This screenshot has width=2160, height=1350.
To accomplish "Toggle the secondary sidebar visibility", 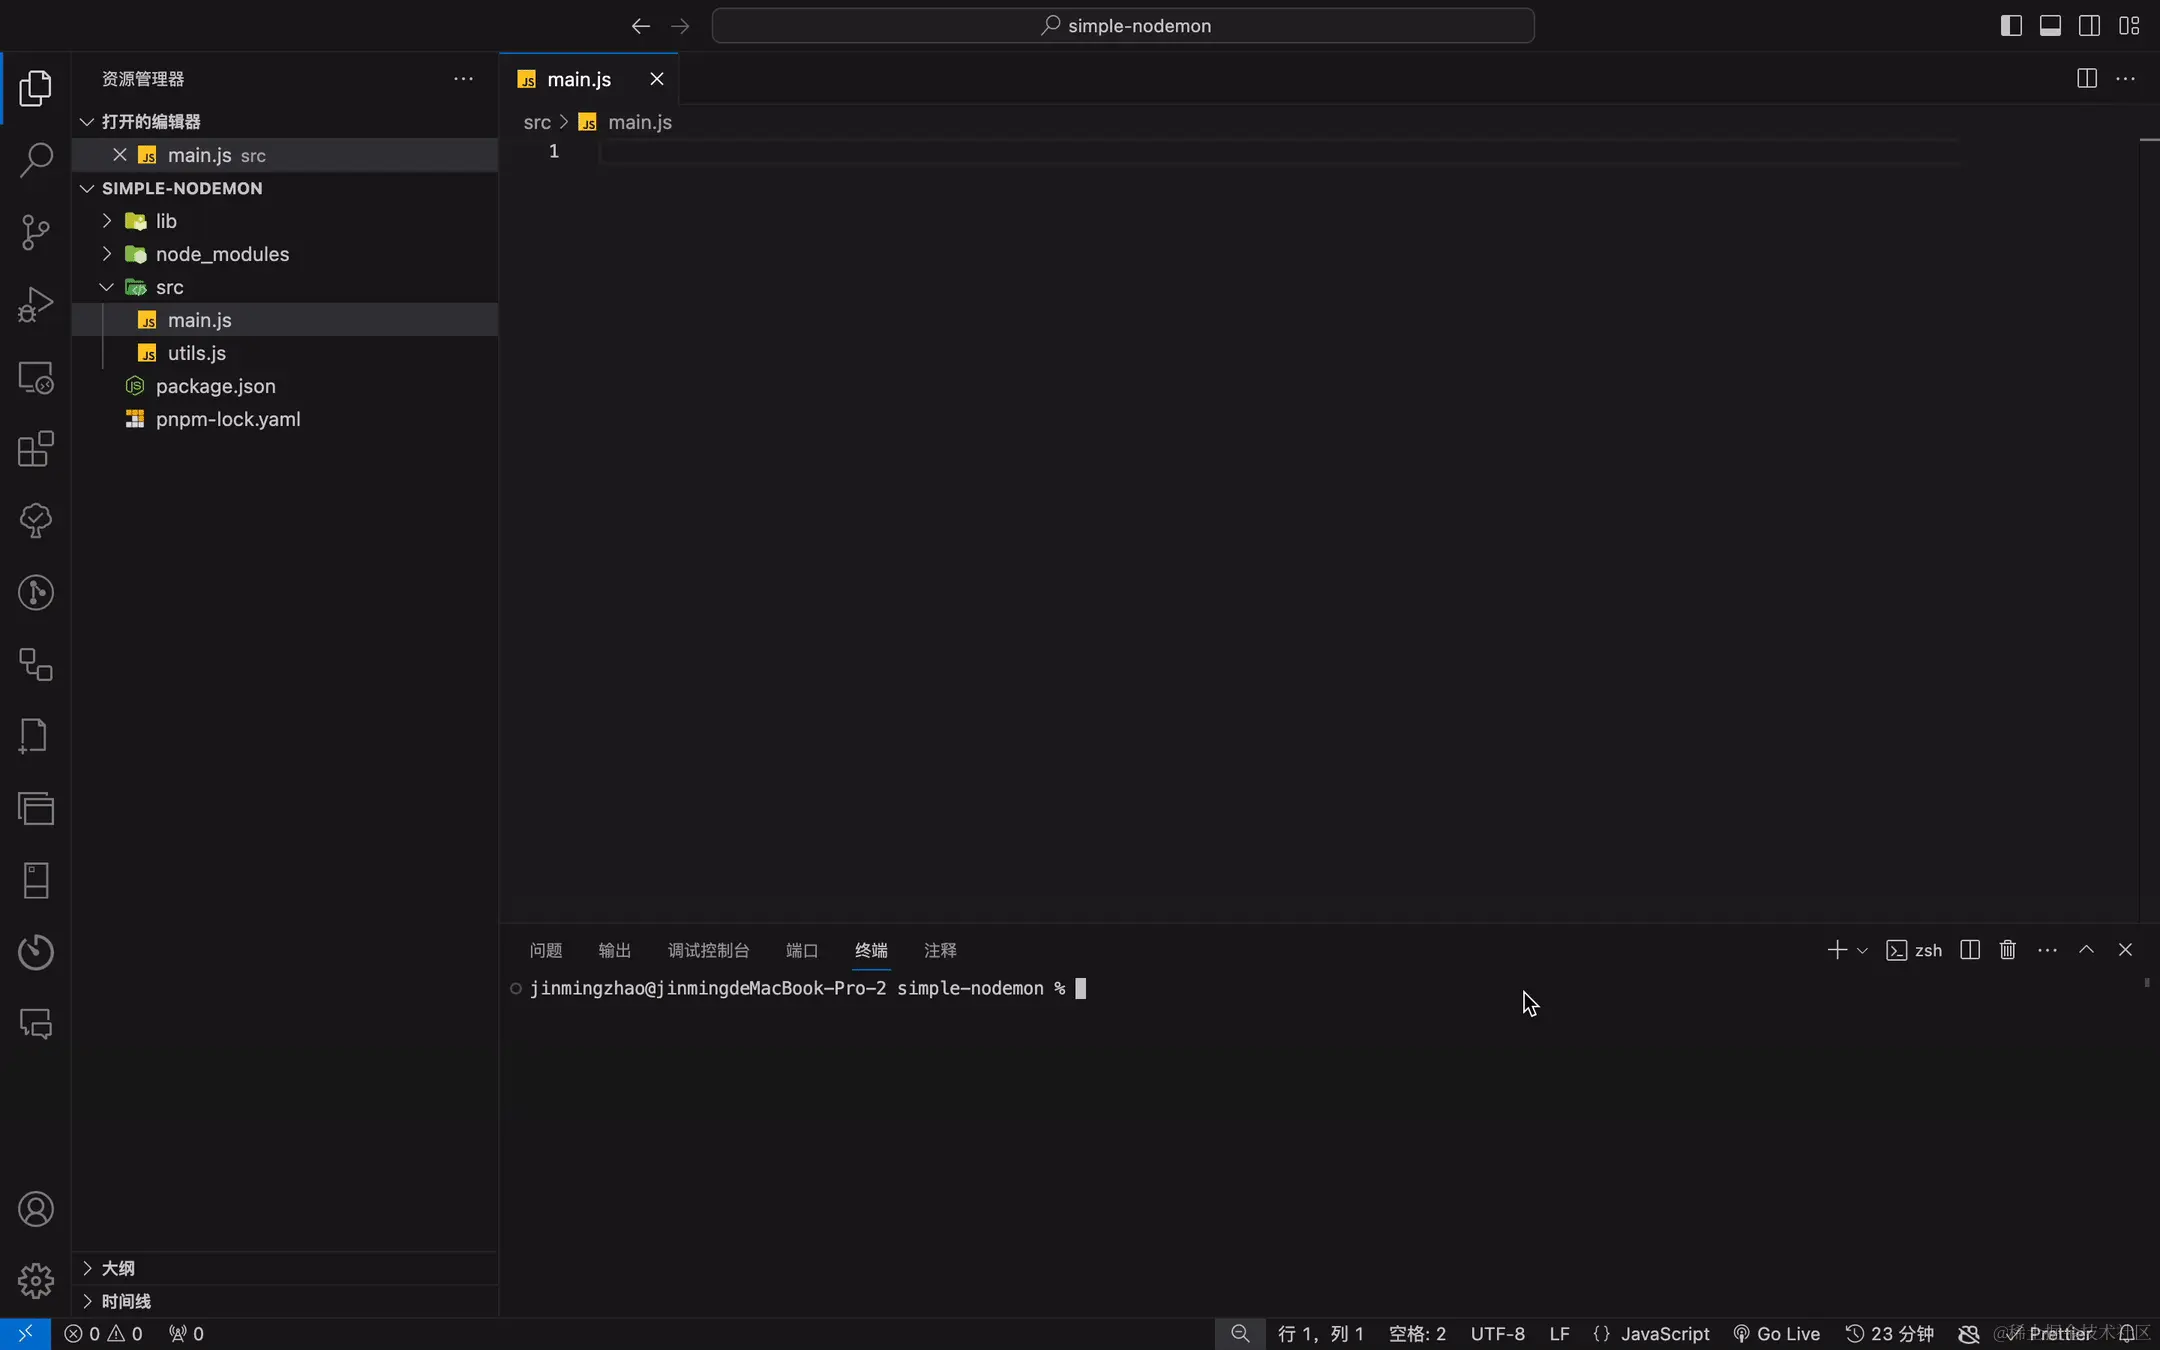I will (2089, 26).
